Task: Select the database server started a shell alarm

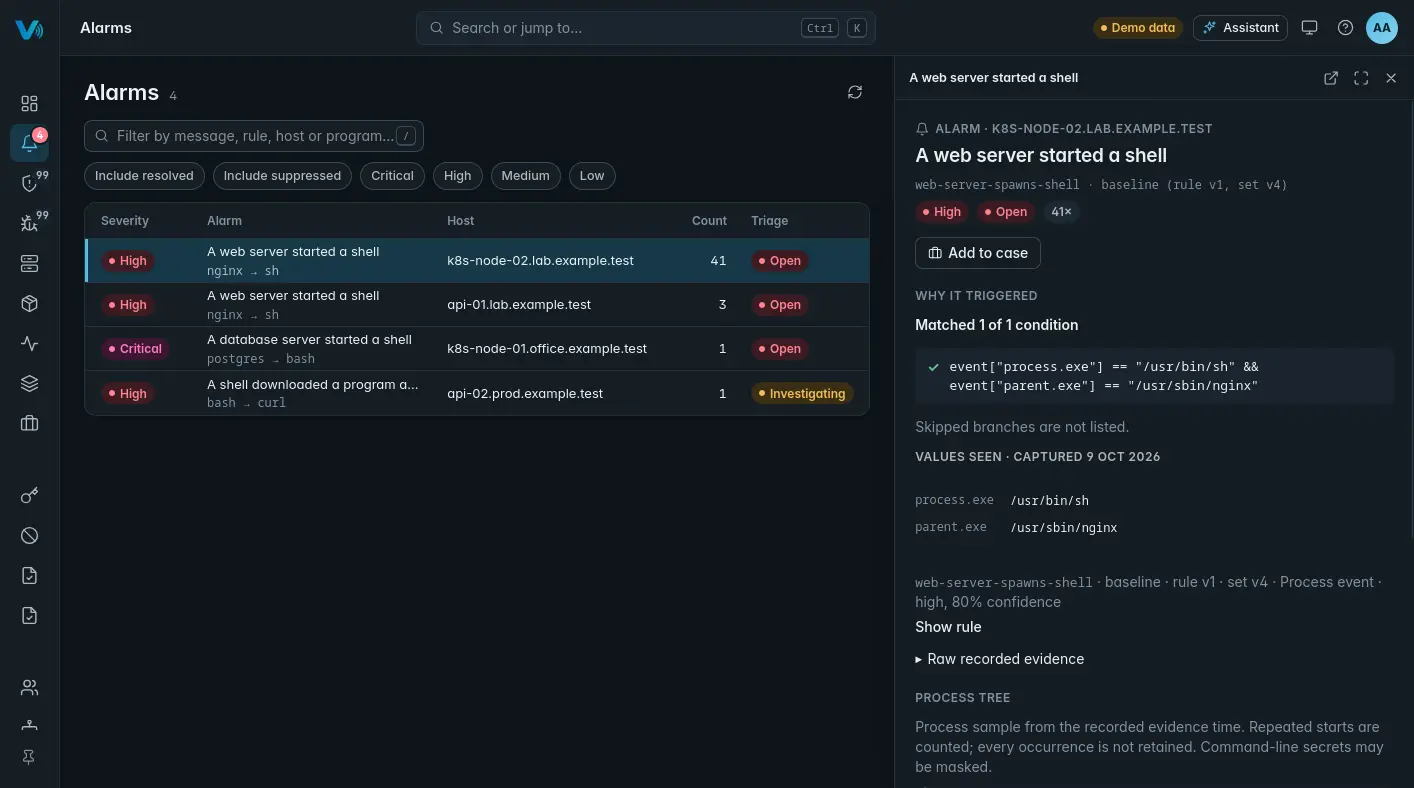Action: click(477, 349)
